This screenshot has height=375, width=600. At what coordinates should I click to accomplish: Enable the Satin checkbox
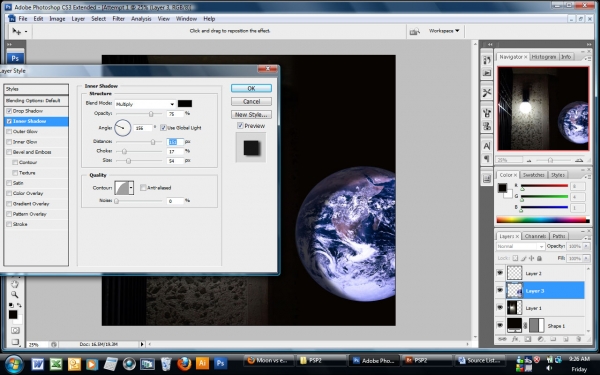[x=9, y=183]
